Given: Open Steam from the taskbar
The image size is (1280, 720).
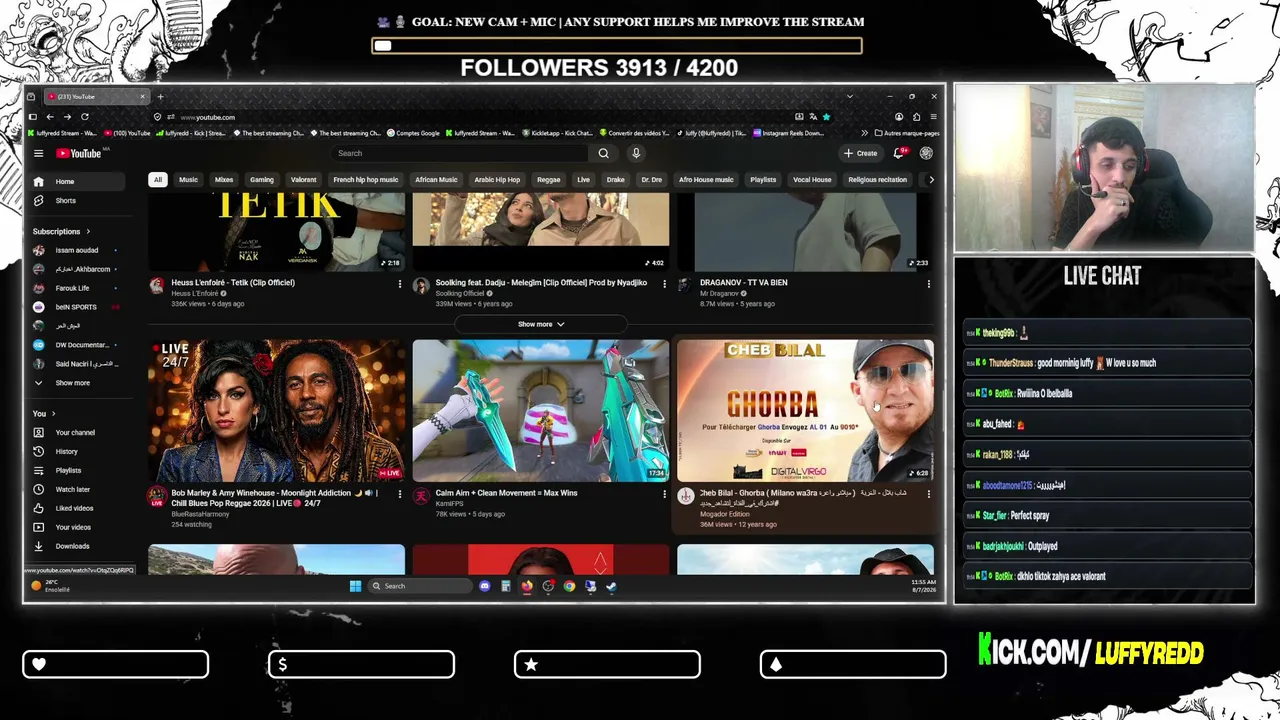Looking at the screenshot, I should tap(611, 586).
